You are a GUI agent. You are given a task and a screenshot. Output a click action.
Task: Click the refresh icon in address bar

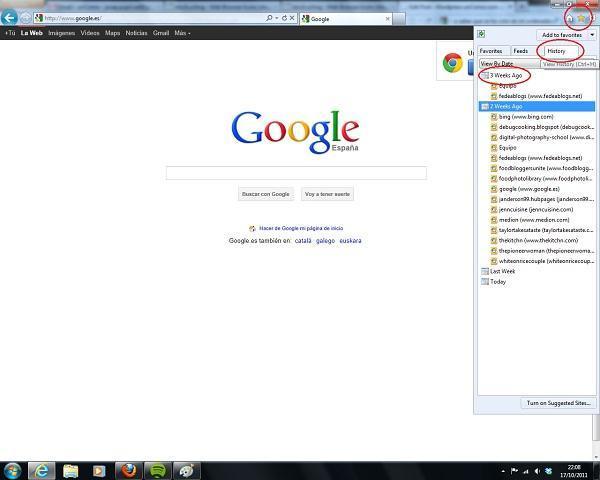284,18
